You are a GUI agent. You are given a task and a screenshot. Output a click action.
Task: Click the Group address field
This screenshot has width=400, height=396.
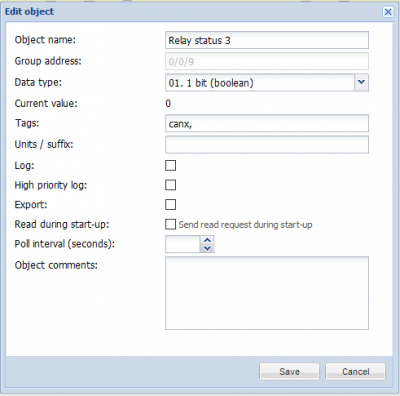tap(267, 61)
